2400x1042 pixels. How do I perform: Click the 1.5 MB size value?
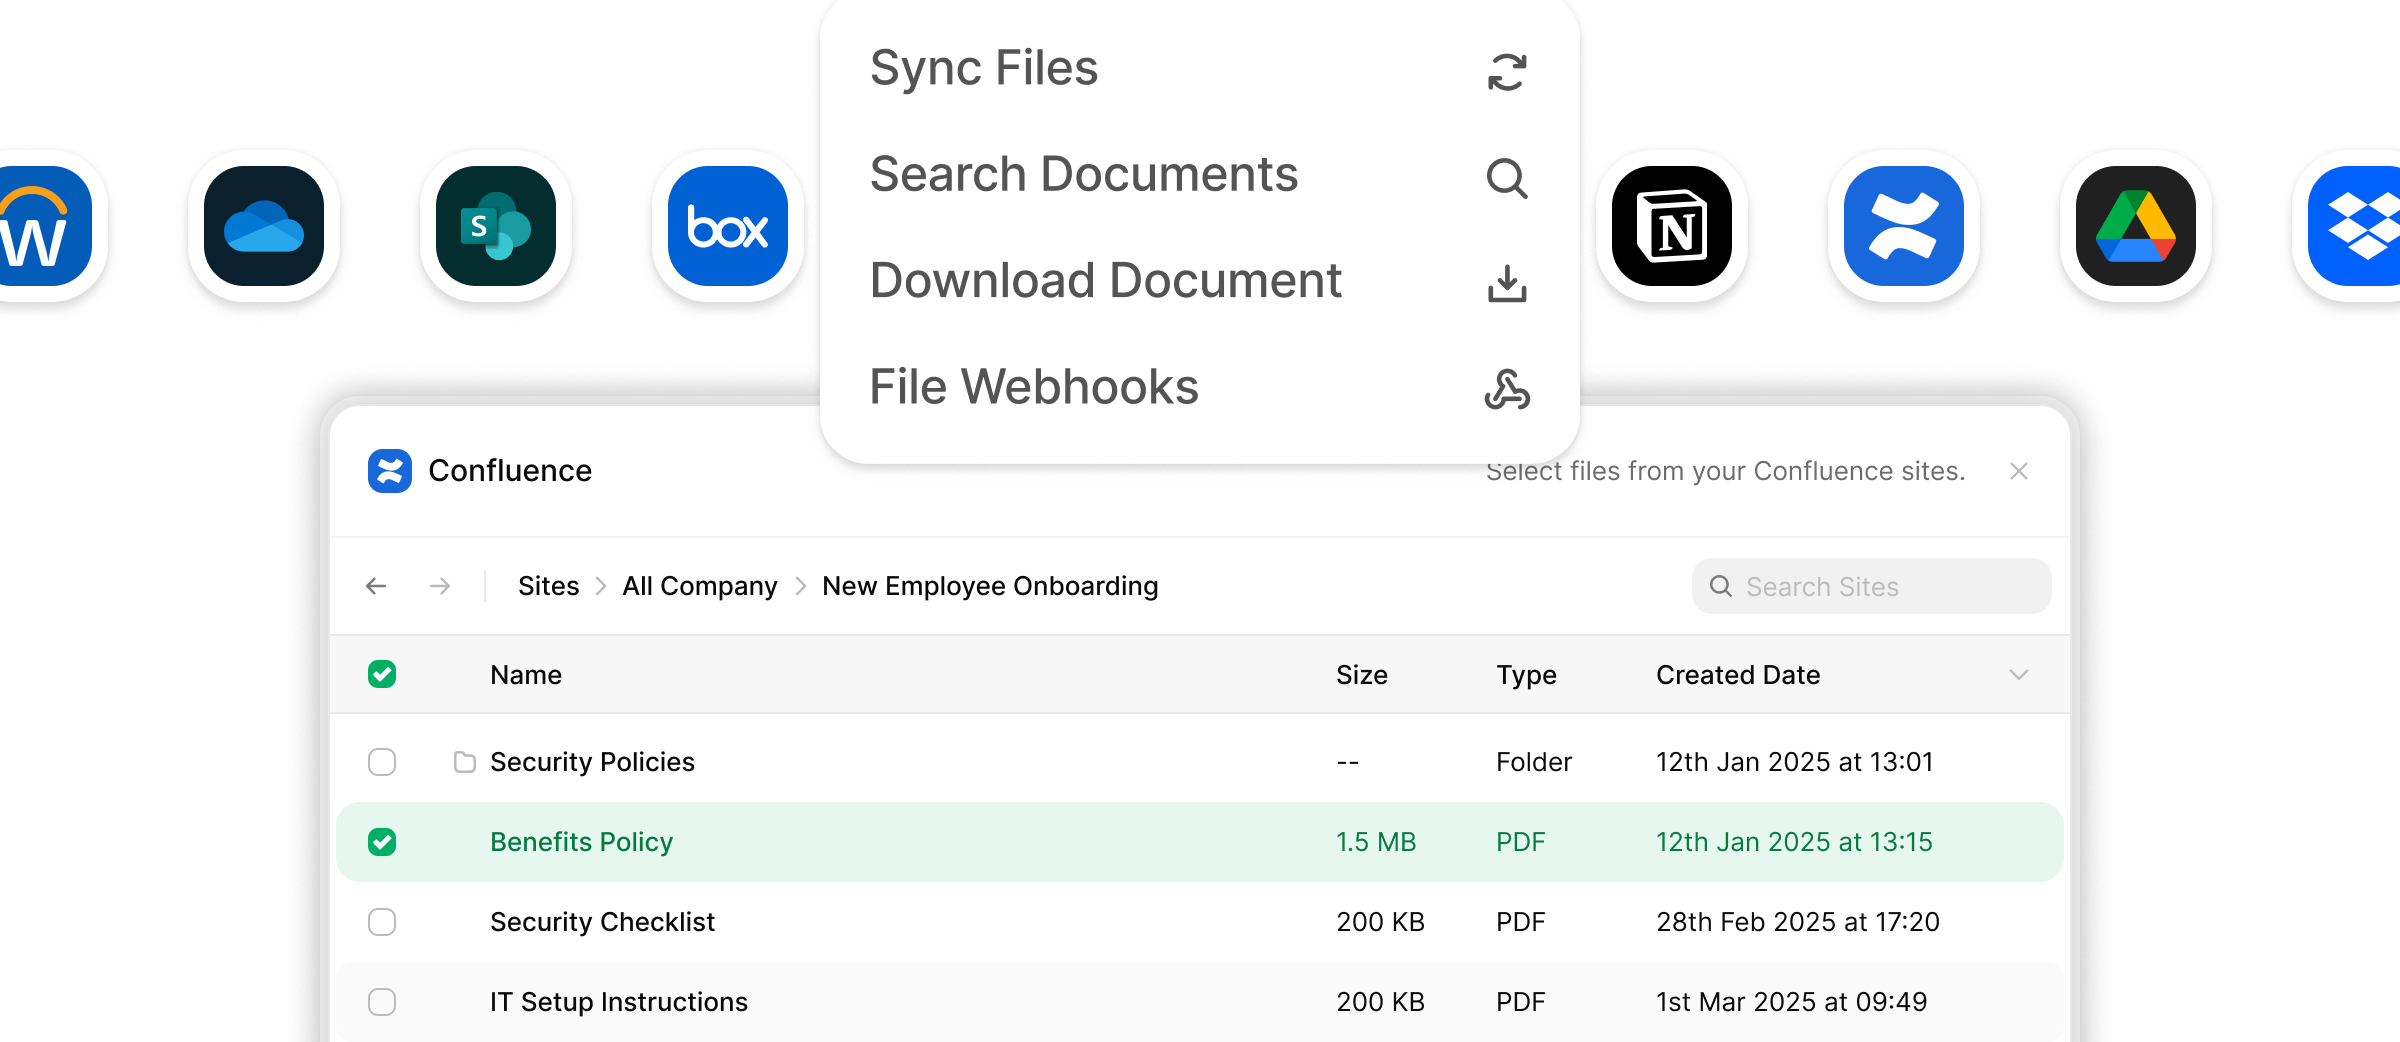click(1376, 842)
